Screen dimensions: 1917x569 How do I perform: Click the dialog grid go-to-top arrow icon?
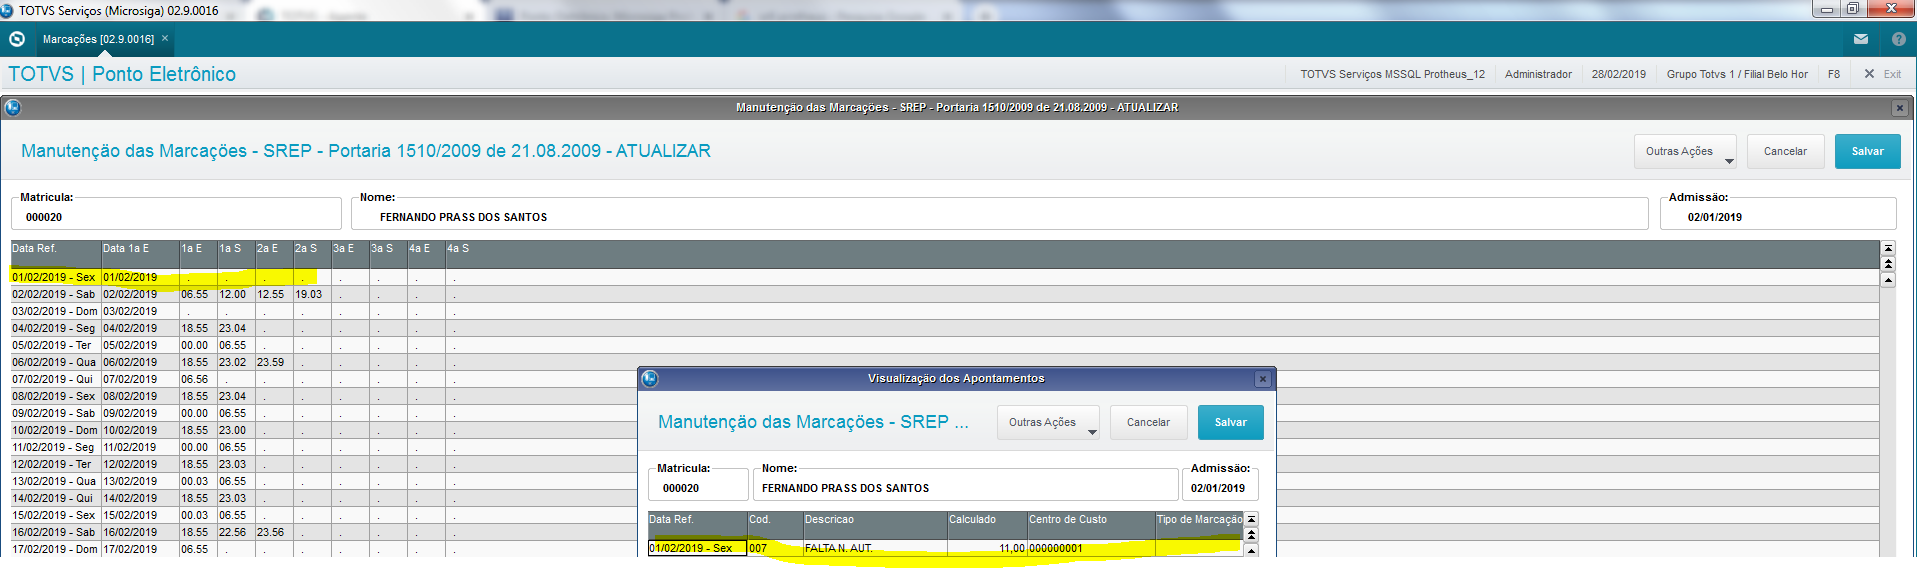point(1251,519)
